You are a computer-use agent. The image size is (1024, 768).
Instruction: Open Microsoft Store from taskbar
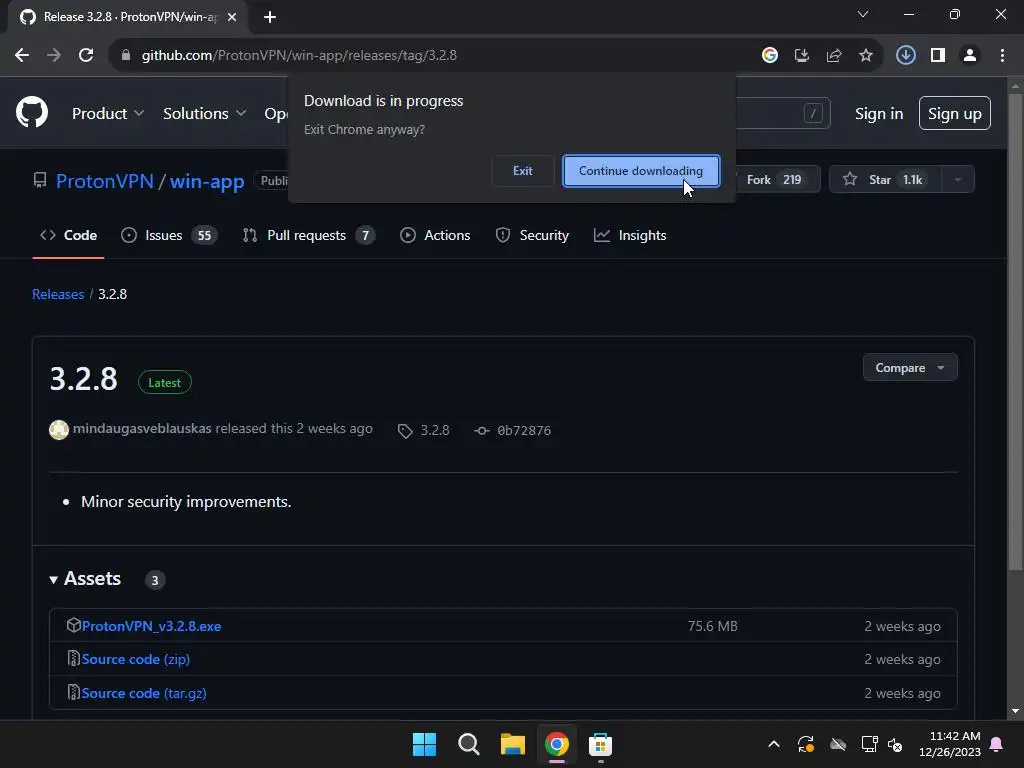[x=600, y=744]
